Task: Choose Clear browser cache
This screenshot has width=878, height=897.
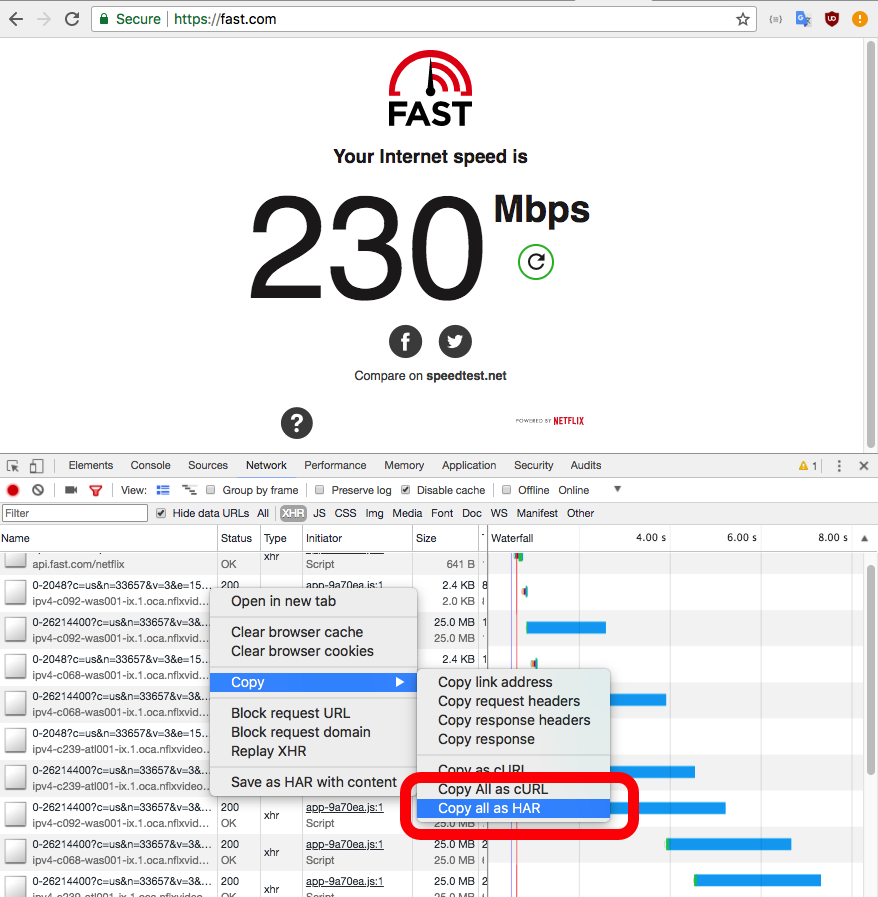Action: pyautogui.click(x=313, y=632)
